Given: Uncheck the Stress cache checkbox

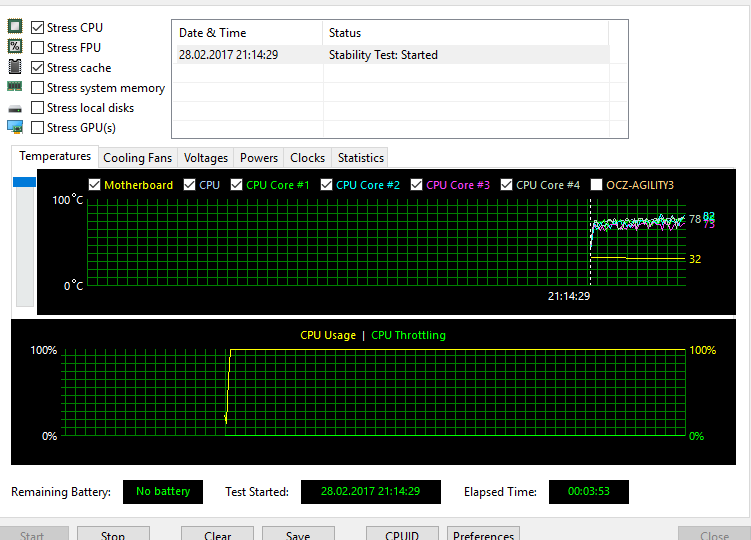Looking at the screenshot, I should click(x=37, y=68).
